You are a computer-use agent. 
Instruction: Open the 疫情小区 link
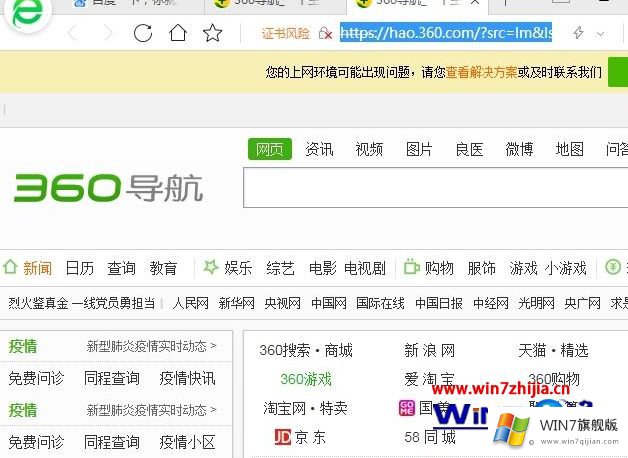click(187, 442)
